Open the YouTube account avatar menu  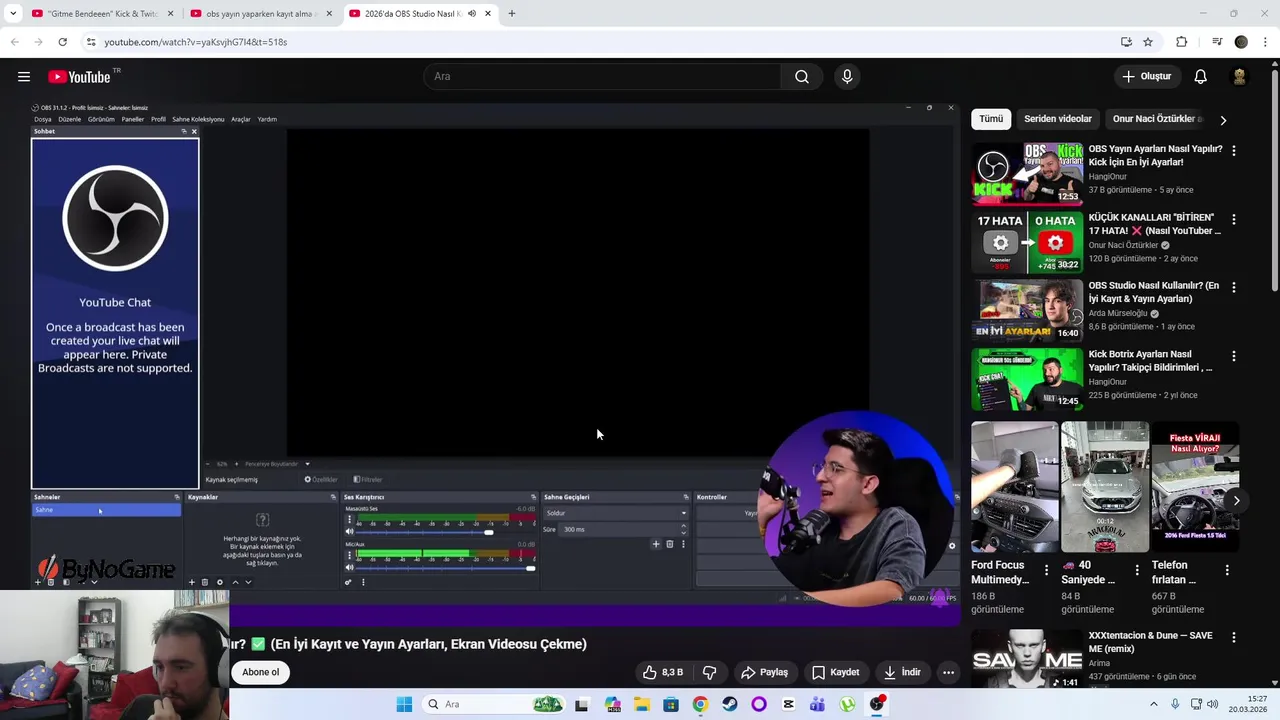point(1239,77)
